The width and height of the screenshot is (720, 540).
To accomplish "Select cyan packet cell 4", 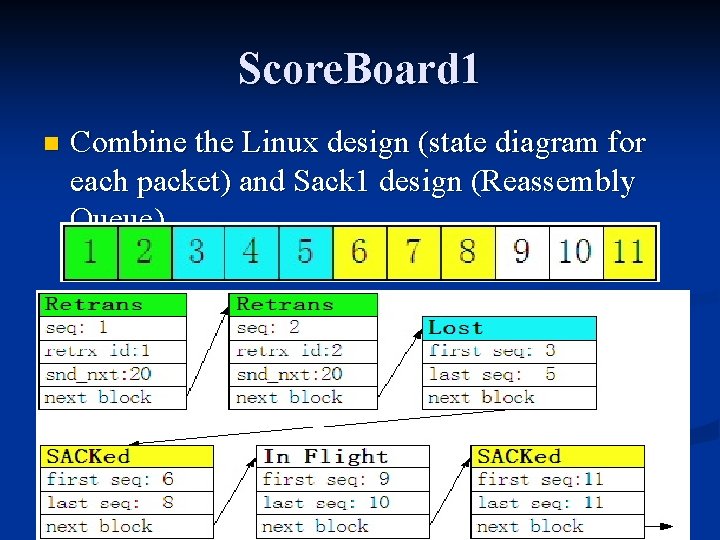I will coord(252,253).
